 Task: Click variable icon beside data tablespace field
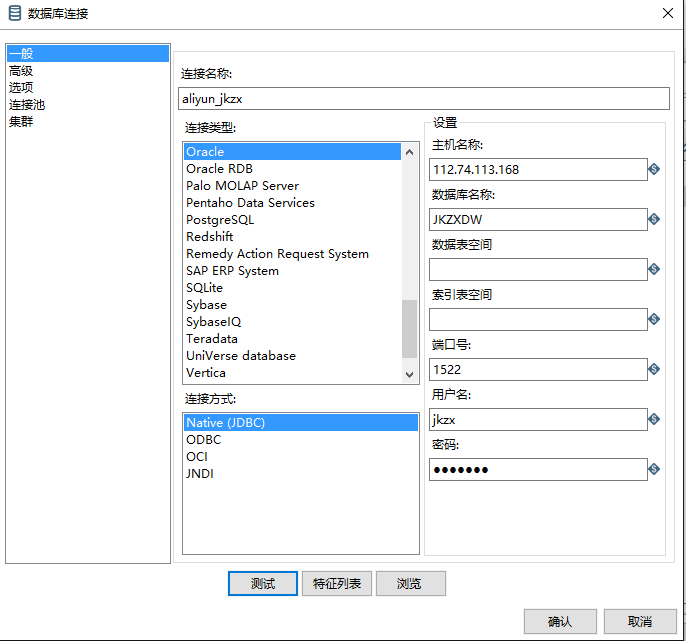click(x=654, y=269)
